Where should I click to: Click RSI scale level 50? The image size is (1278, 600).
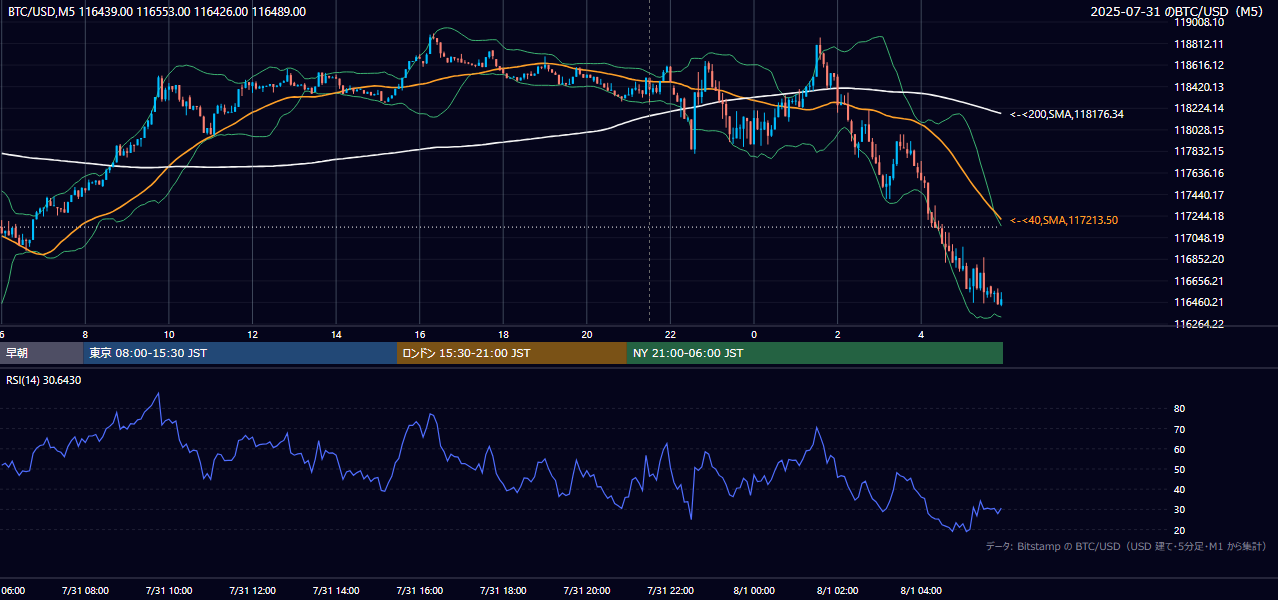(x=1179, y=469)
